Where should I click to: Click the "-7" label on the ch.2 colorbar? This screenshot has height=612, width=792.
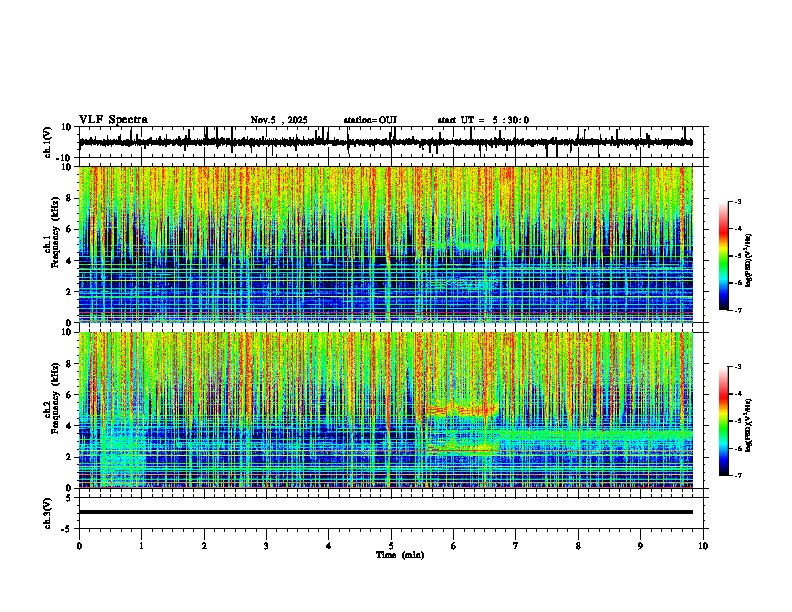[x=738, y=475]
